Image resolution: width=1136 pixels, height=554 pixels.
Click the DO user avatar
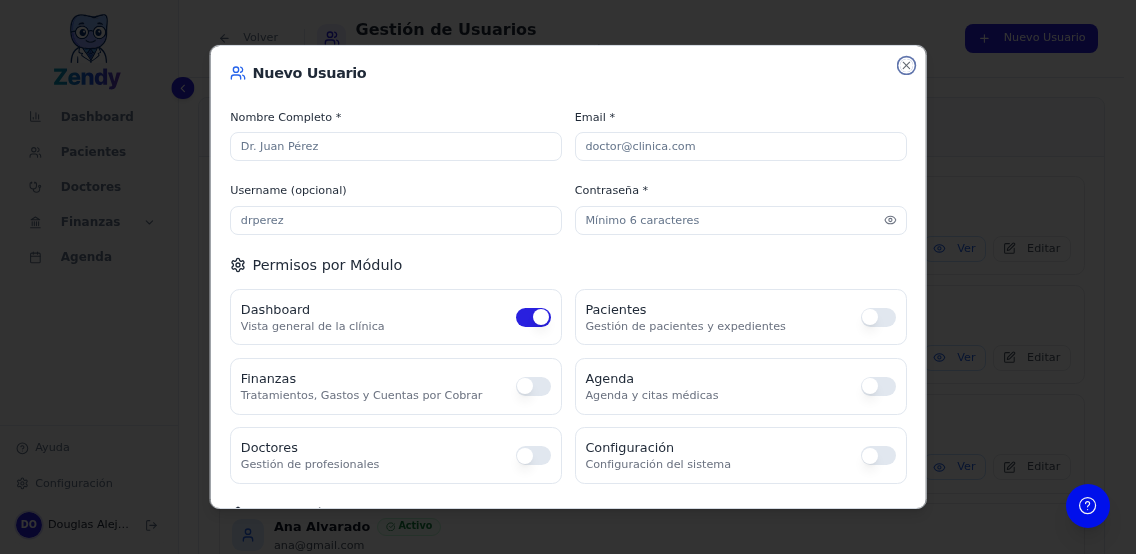point(29,525)
